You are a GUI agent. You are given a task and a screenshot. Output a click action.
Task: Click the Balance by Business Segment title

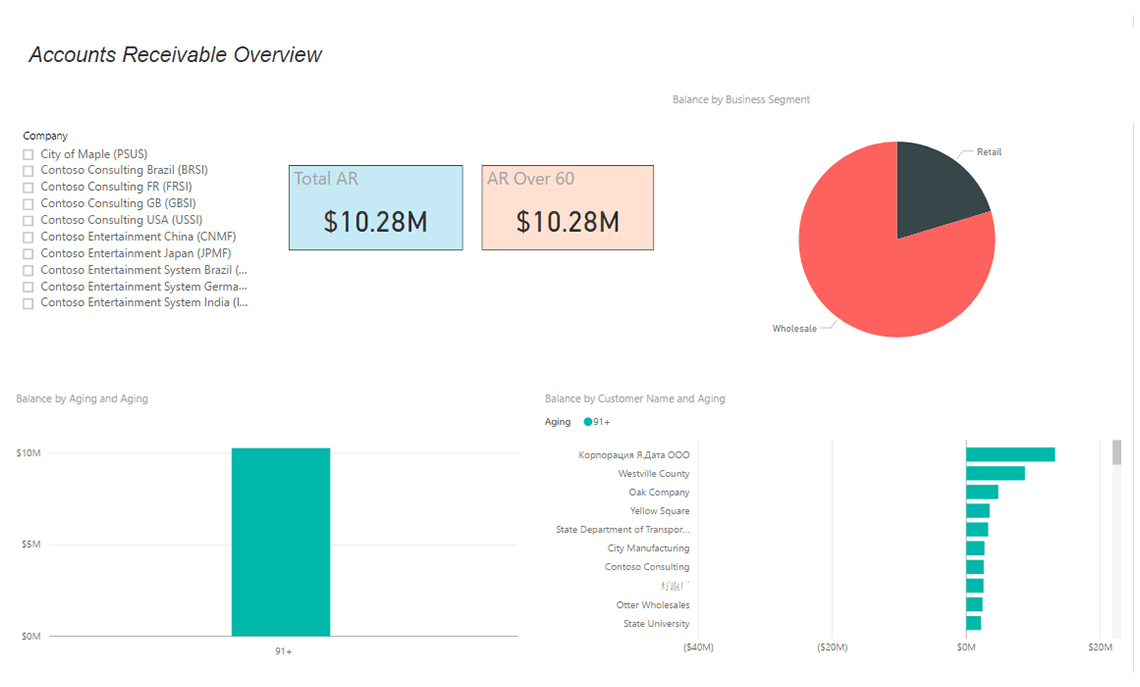click(x=741, y=100)
